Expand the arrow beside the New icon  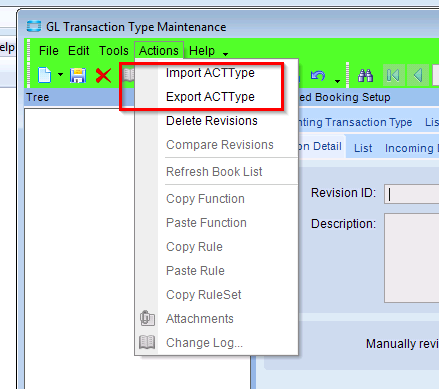60,75
